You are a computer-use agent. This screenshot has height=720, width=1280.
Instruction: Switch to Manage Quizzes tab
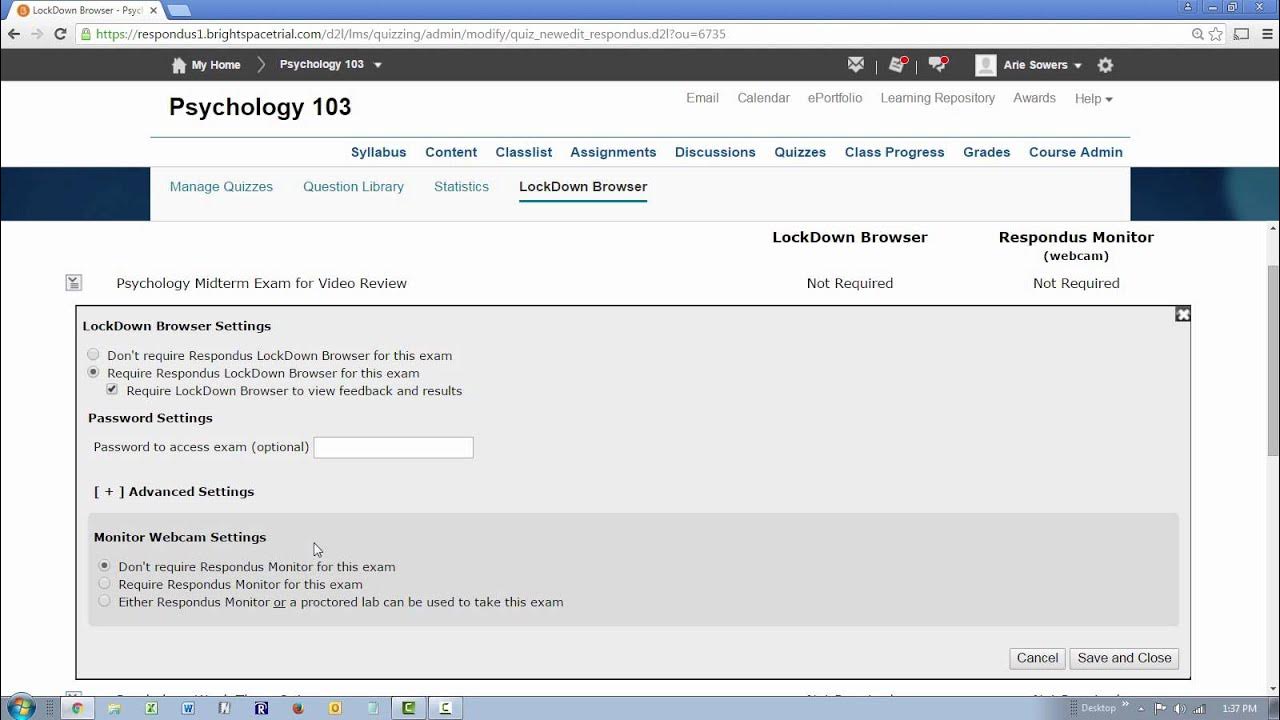pyautogui.click(x=221, y=186)
